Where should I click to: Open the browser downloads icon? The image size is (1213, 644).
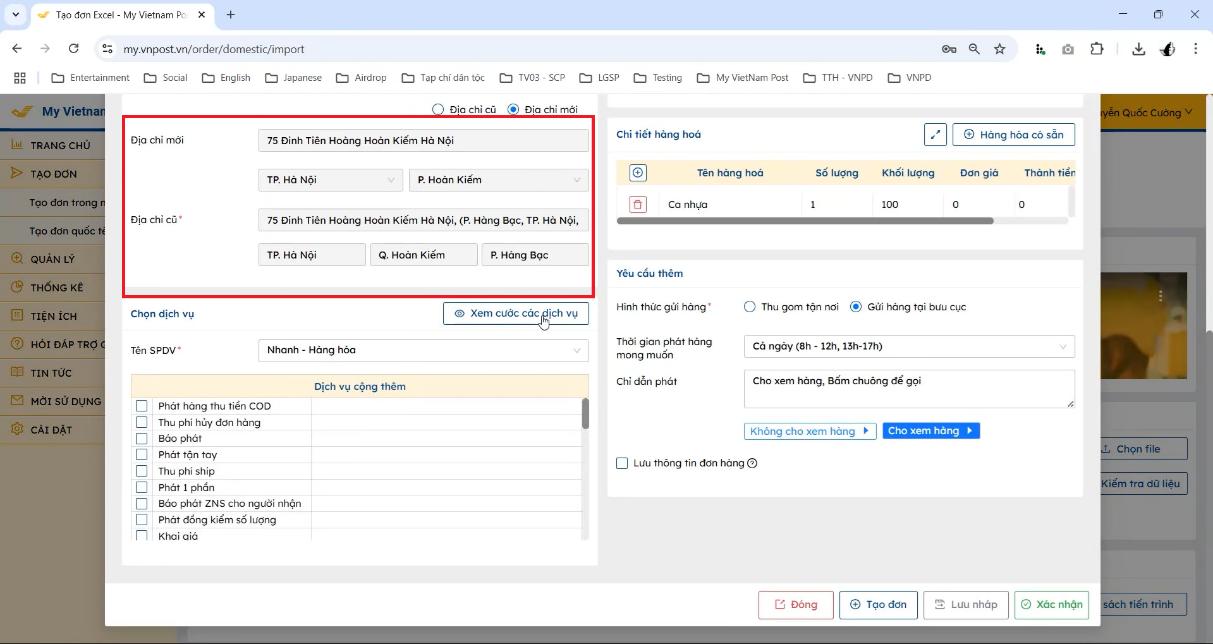pyautogui.click(x=1138, y=48)
